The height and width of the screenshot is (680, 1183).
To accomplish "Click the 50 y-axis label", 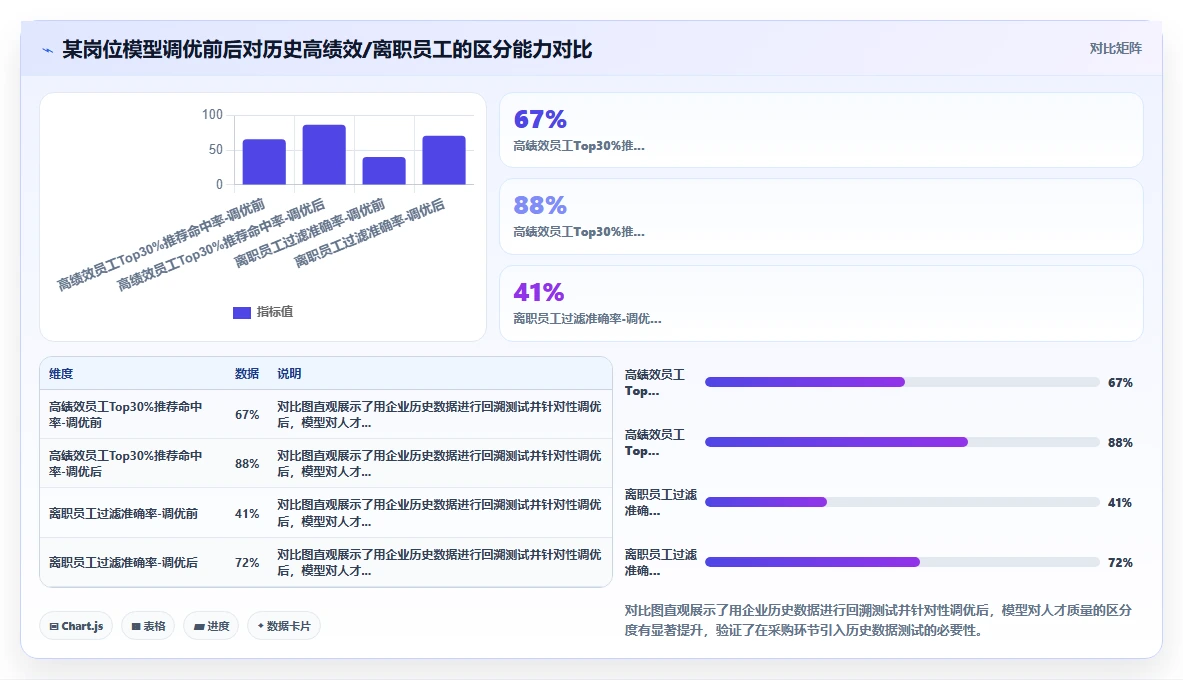I will click(216, 149).
